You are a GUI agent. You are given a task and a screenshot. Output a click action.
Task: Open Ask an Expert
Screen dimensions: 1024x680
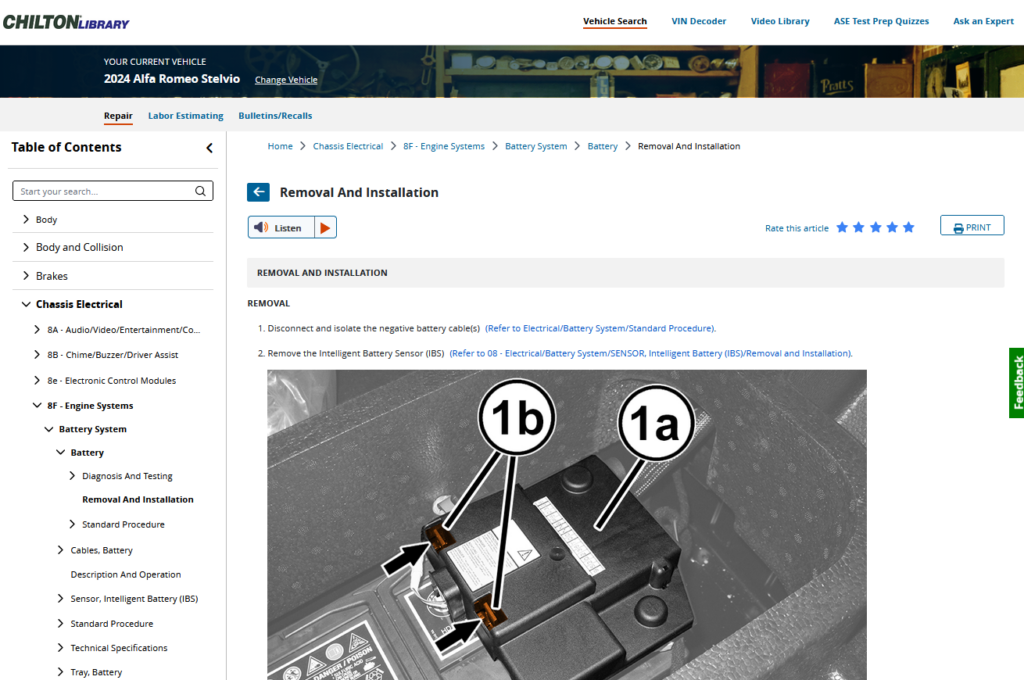(984, 22)
